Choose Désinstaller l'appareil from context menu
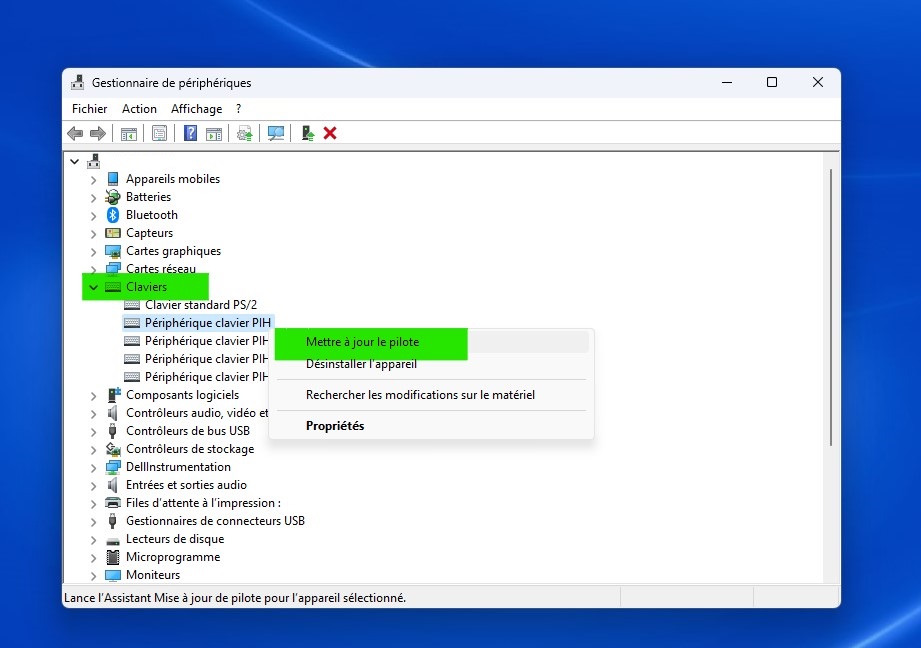Image resolution: width=921 pixels, height=648 pixels. click(x=361, y=364)
